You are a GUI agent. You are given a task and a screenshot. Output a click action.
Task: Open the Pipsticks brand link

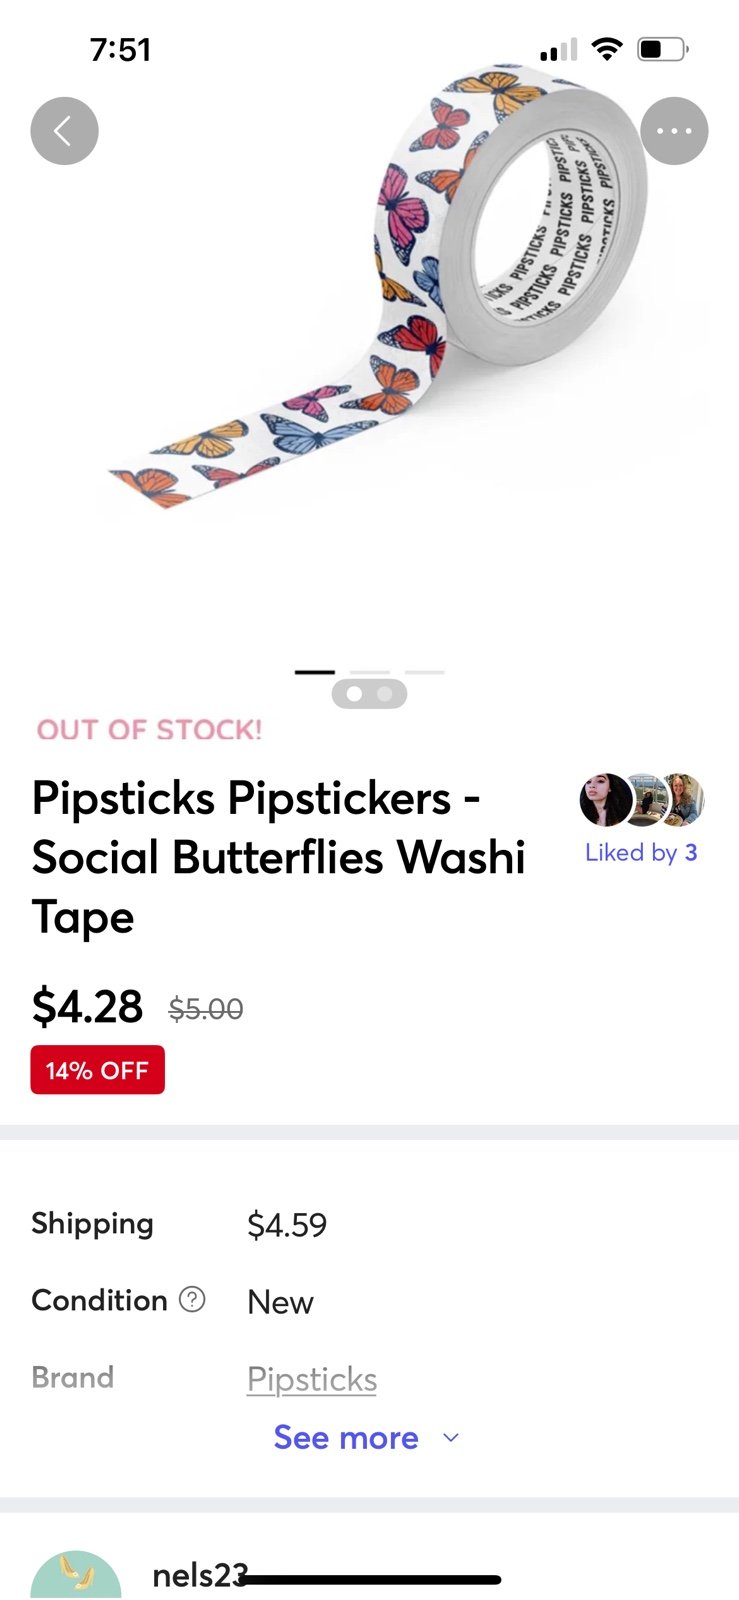tap(312, 1379)
